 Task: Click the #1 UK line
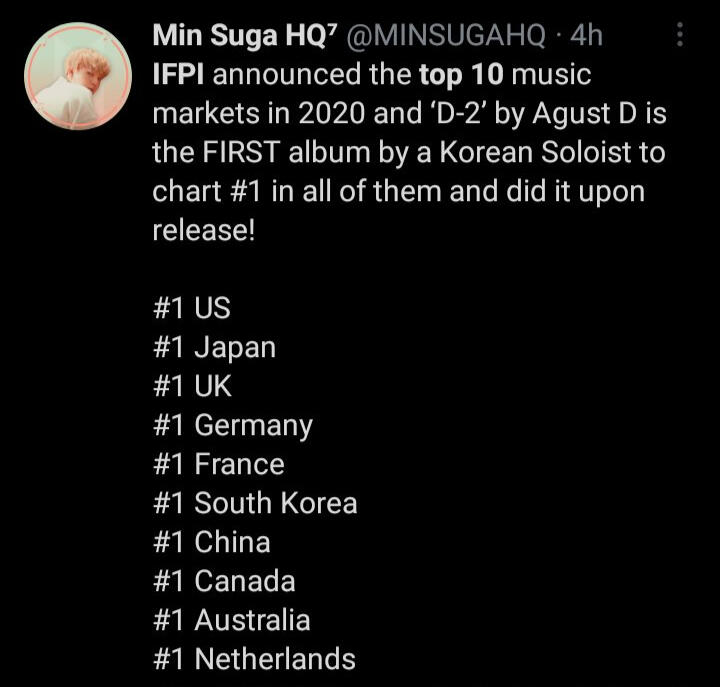click(x=193, y=386)
